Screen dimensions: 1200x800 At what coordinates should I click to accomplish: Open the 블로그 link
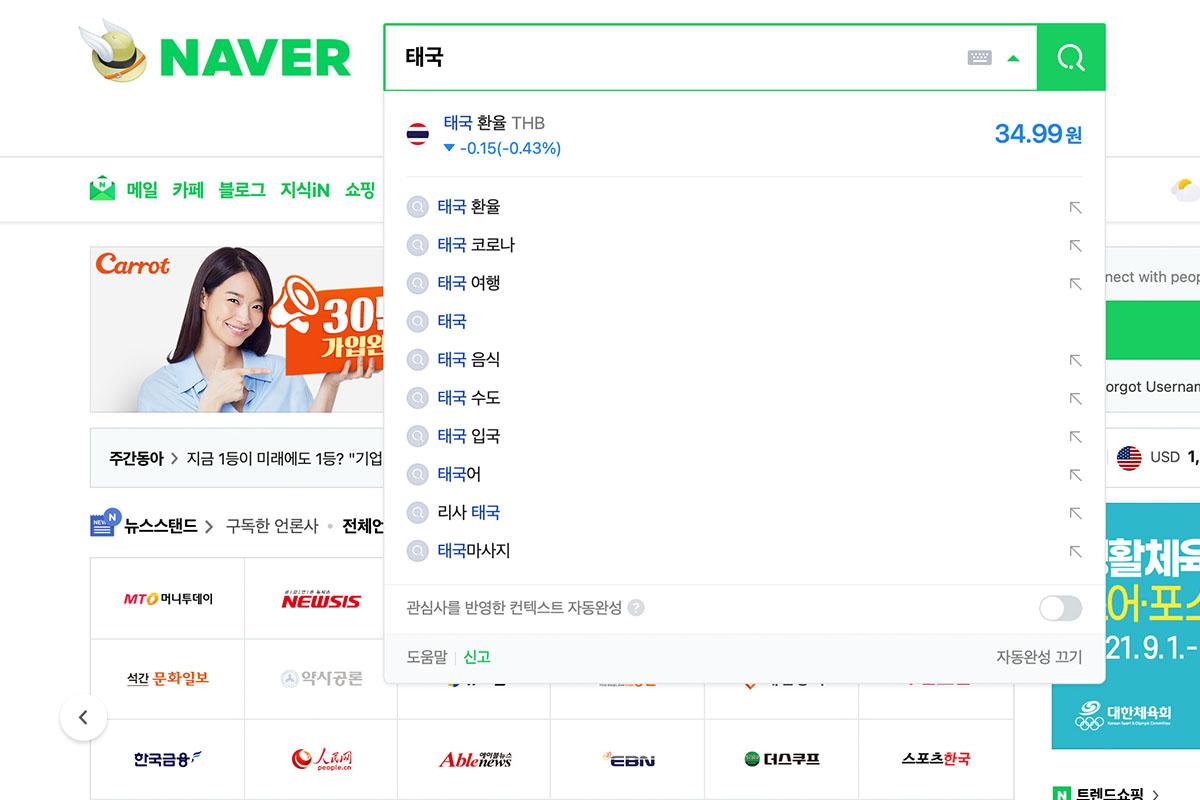pyautogui.click(x=242, y=190)
